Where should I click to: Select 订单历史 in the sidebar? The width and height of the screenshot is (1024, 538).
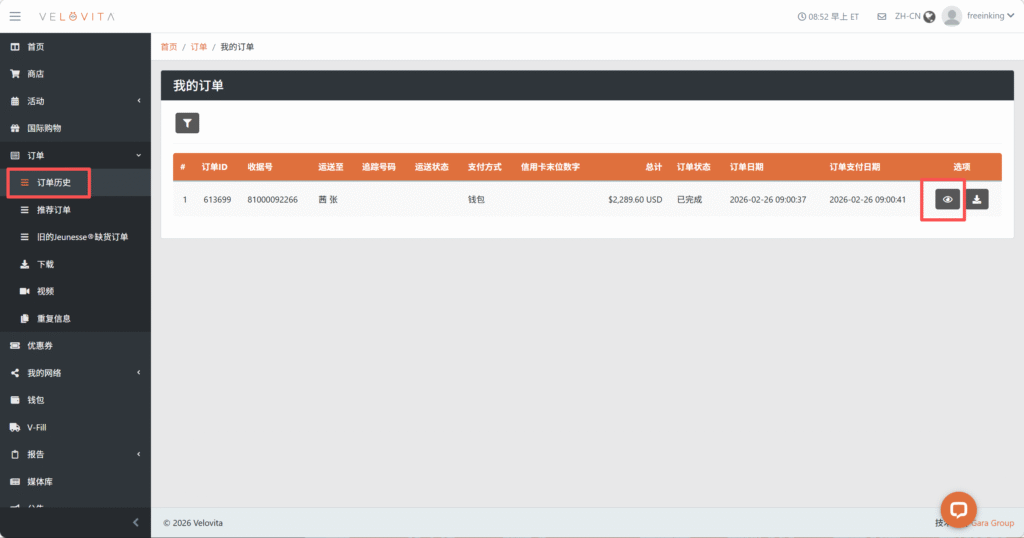pos(54,183)
